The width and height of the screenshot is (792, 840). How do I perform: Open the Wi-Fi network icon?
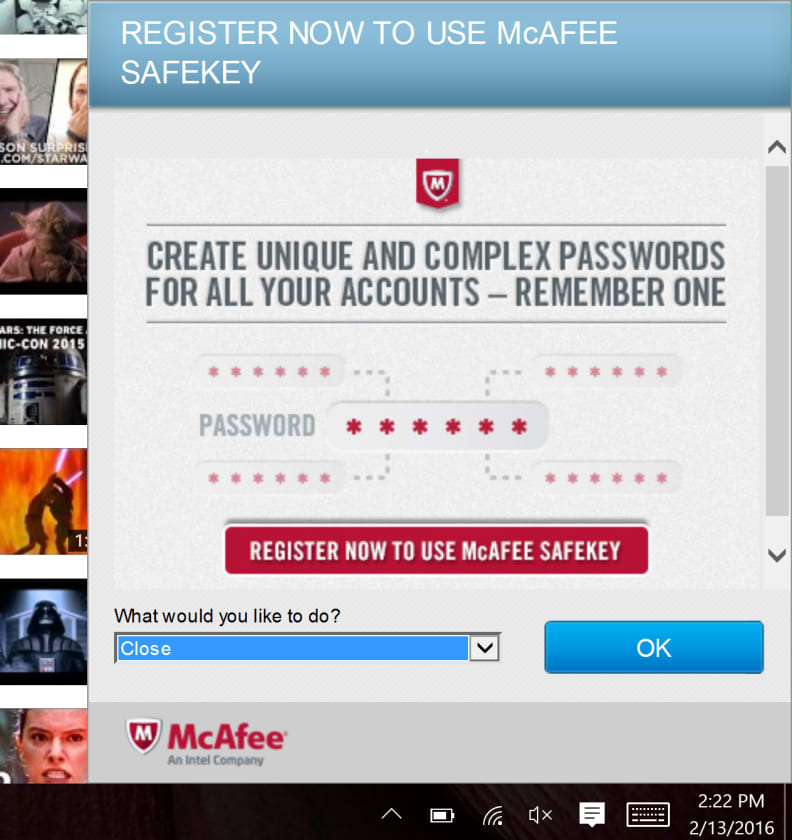click(492, 815)
